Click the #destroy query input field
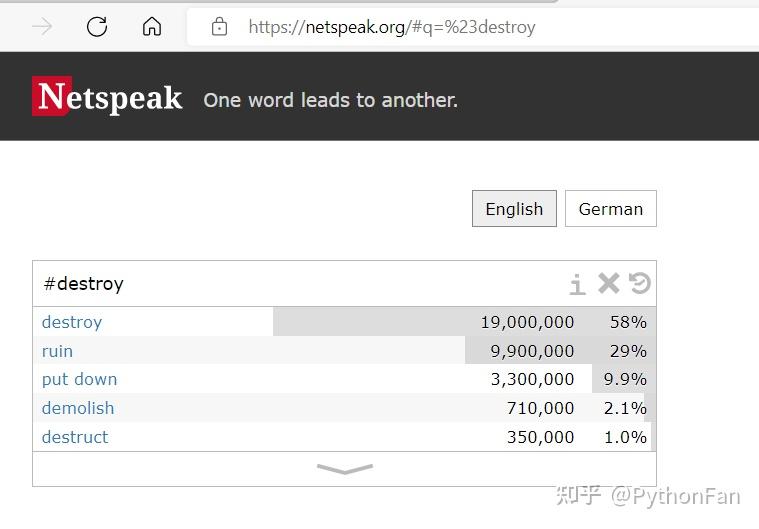This screenshot has width=759, height=529. [x=300, y=284]
